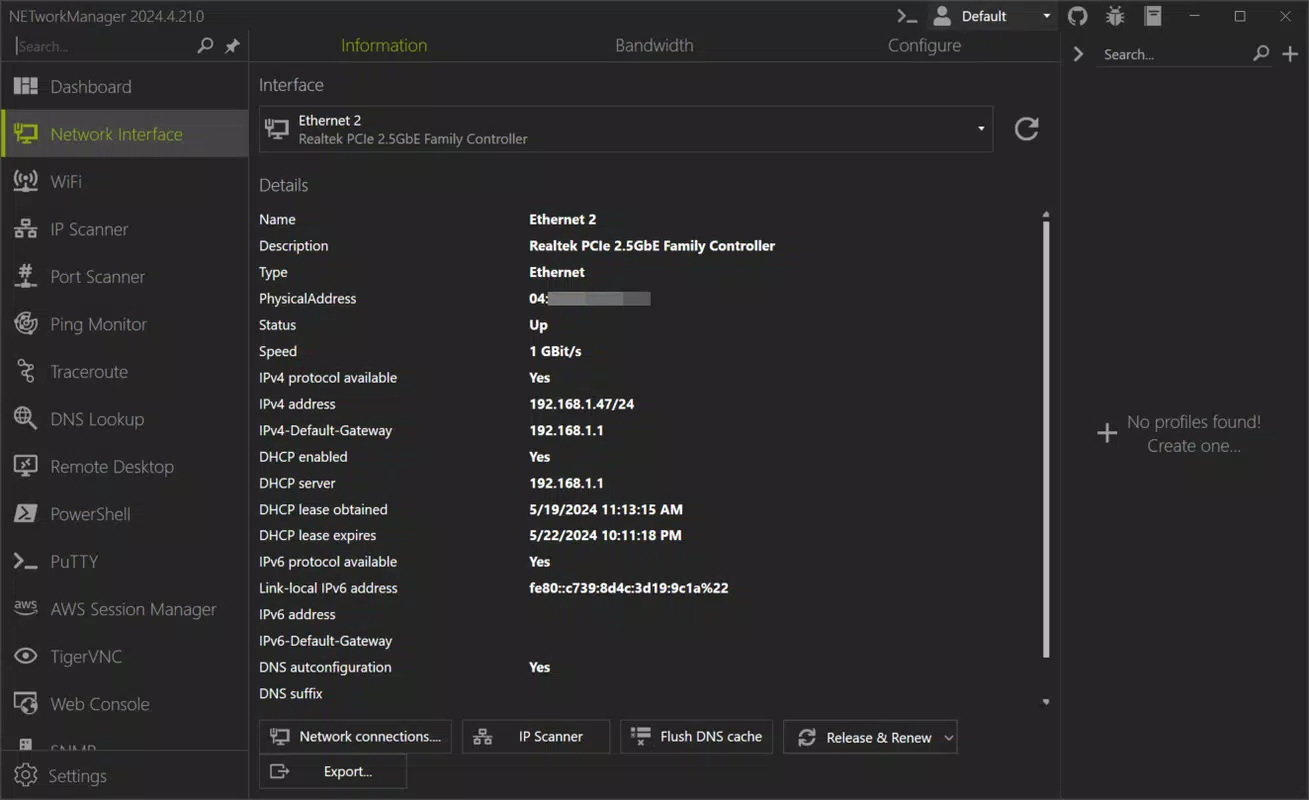The width and height of the screenshot is (1309, 800).
Task: Switch to the Bandwidth tab
Action: 654,45
